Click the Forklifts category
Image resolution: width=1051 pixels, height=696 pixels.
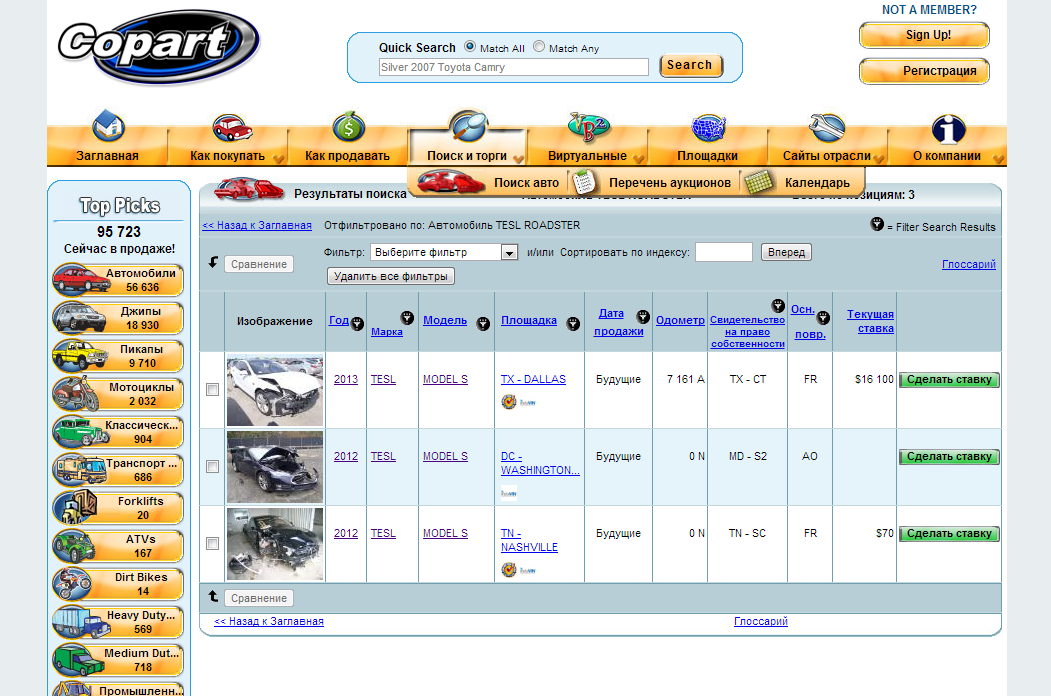[x=118, y=508]
